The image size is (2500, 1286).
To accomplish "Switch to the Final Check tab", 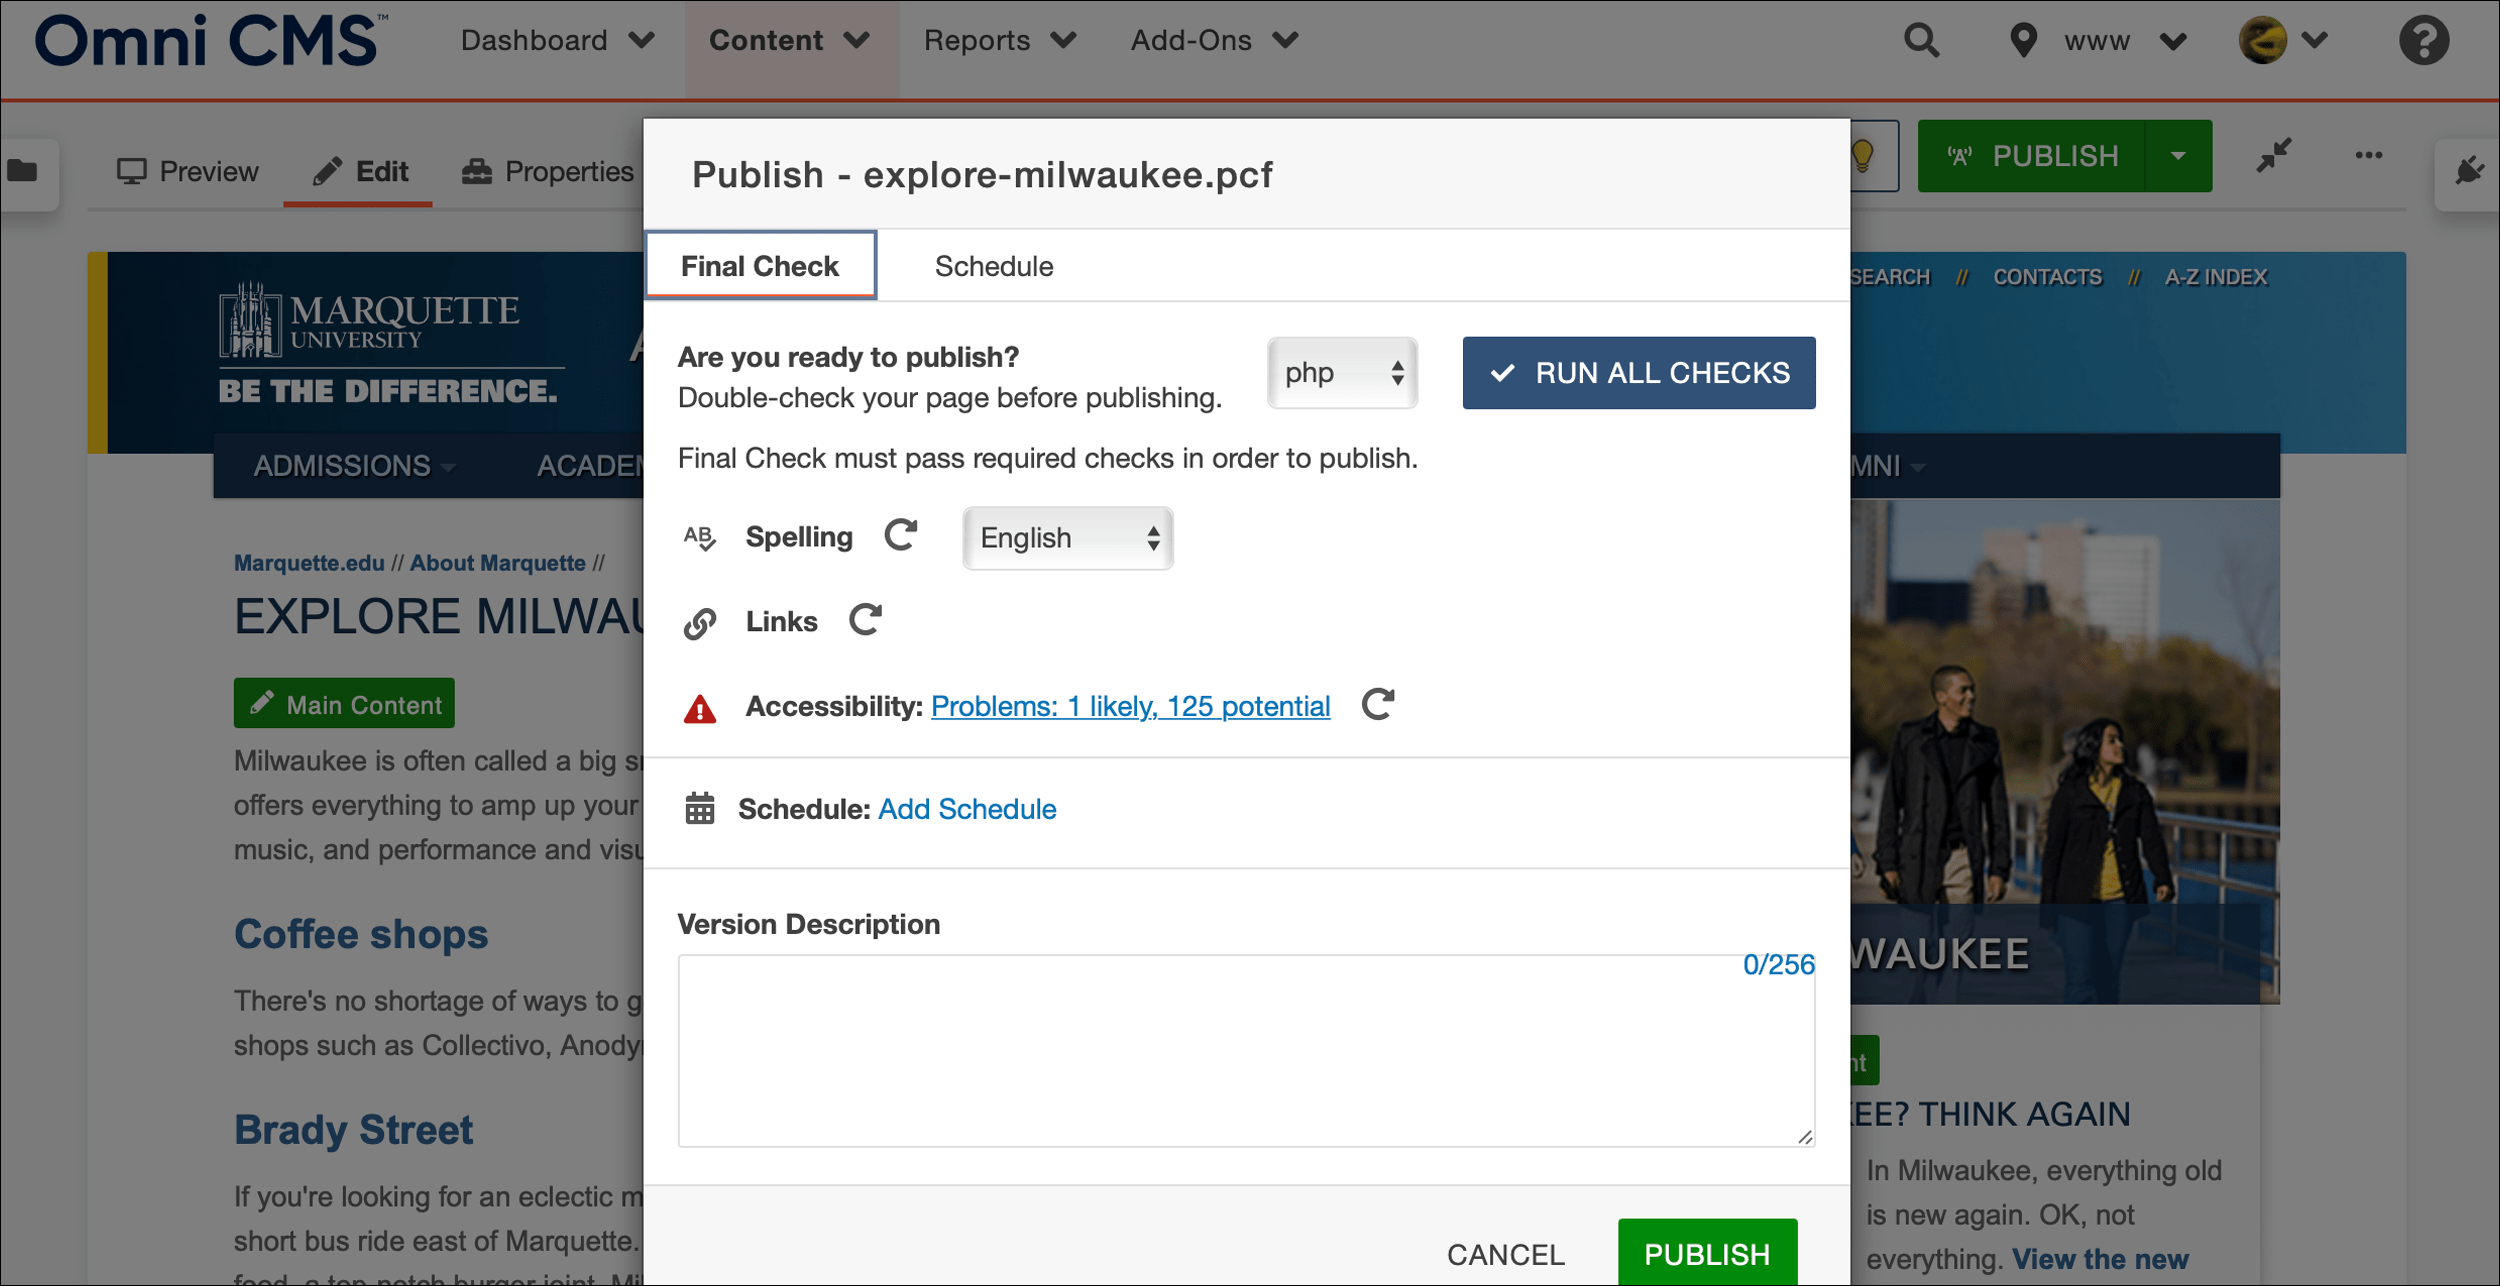I will point(760,266).
